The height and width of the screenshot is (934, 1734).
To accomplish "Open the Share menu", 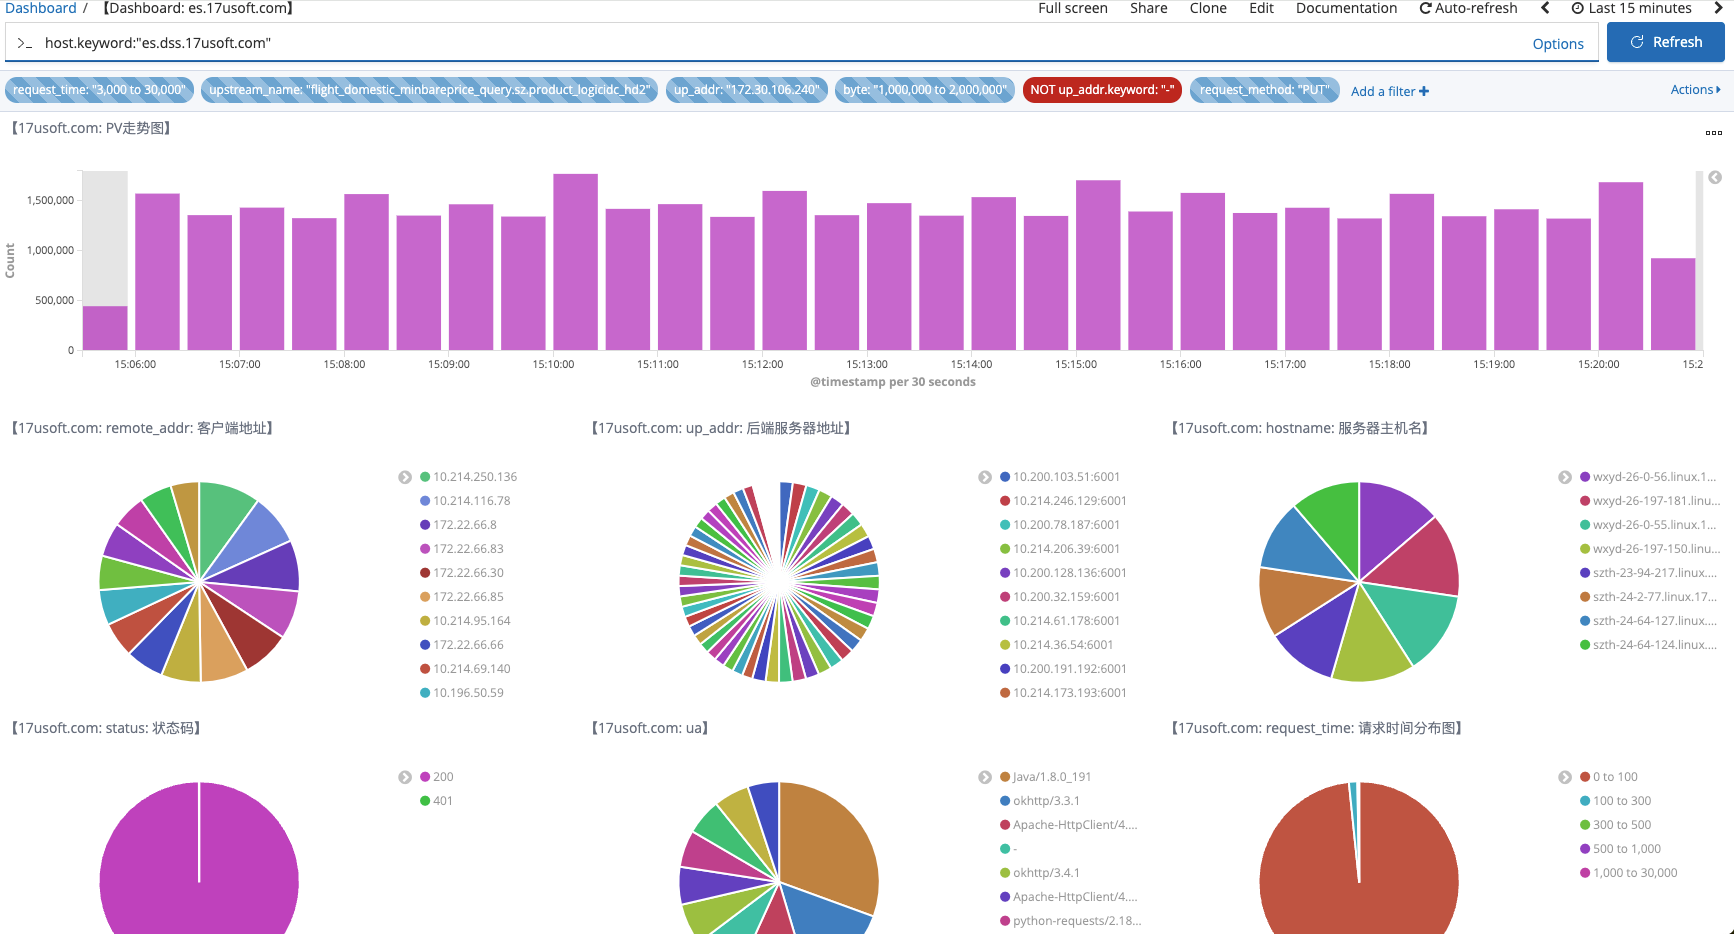I will coord(1148,8).
